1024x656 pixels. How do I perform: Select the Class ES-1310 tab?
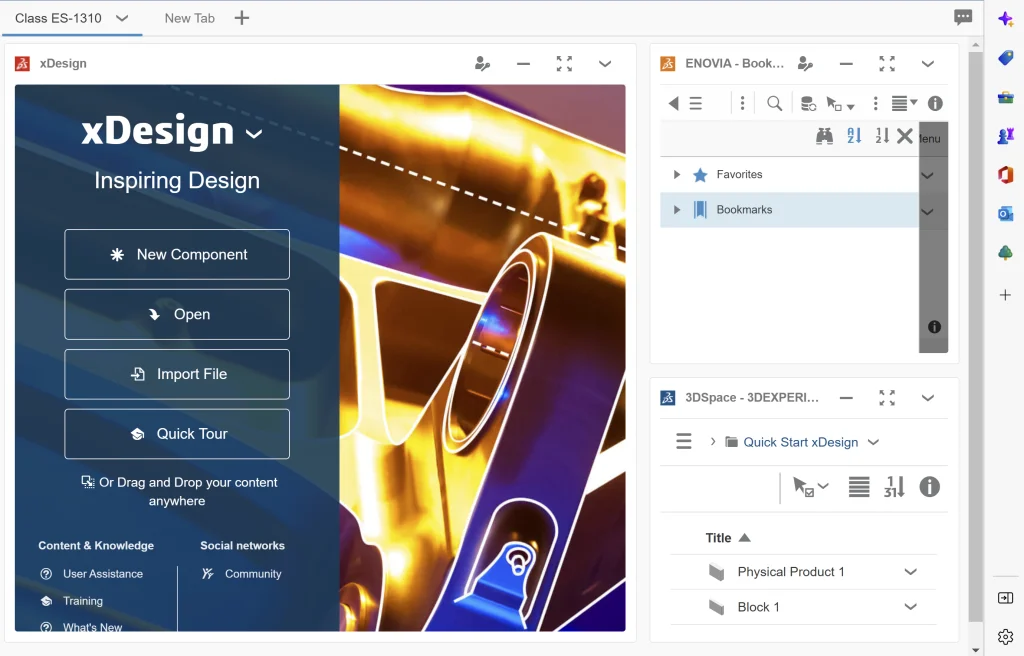click(x=60, y=17)
